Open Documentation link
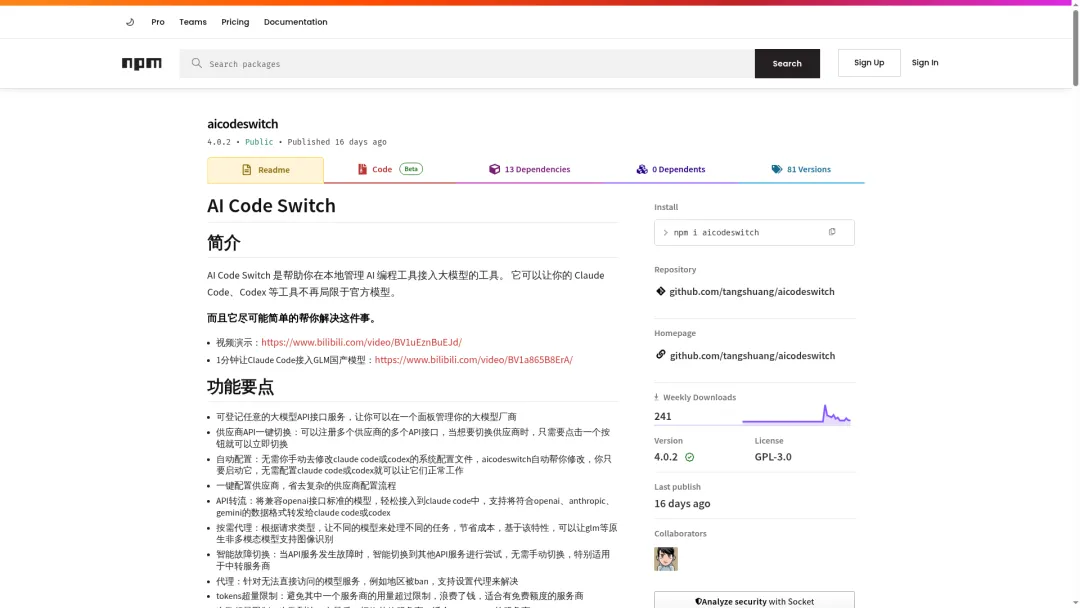Image resolution: width=1080 pixels, height=608 pixels. (295, 22)
